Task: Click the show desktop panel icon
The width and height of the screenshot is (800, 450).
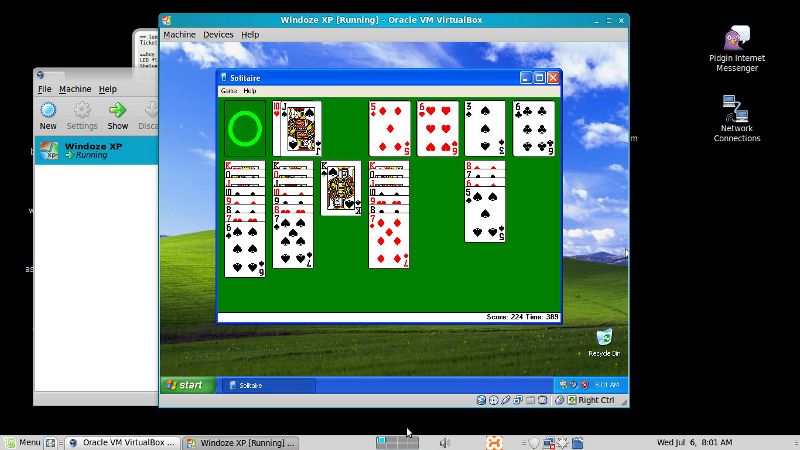Action: (x=50, y=443)
